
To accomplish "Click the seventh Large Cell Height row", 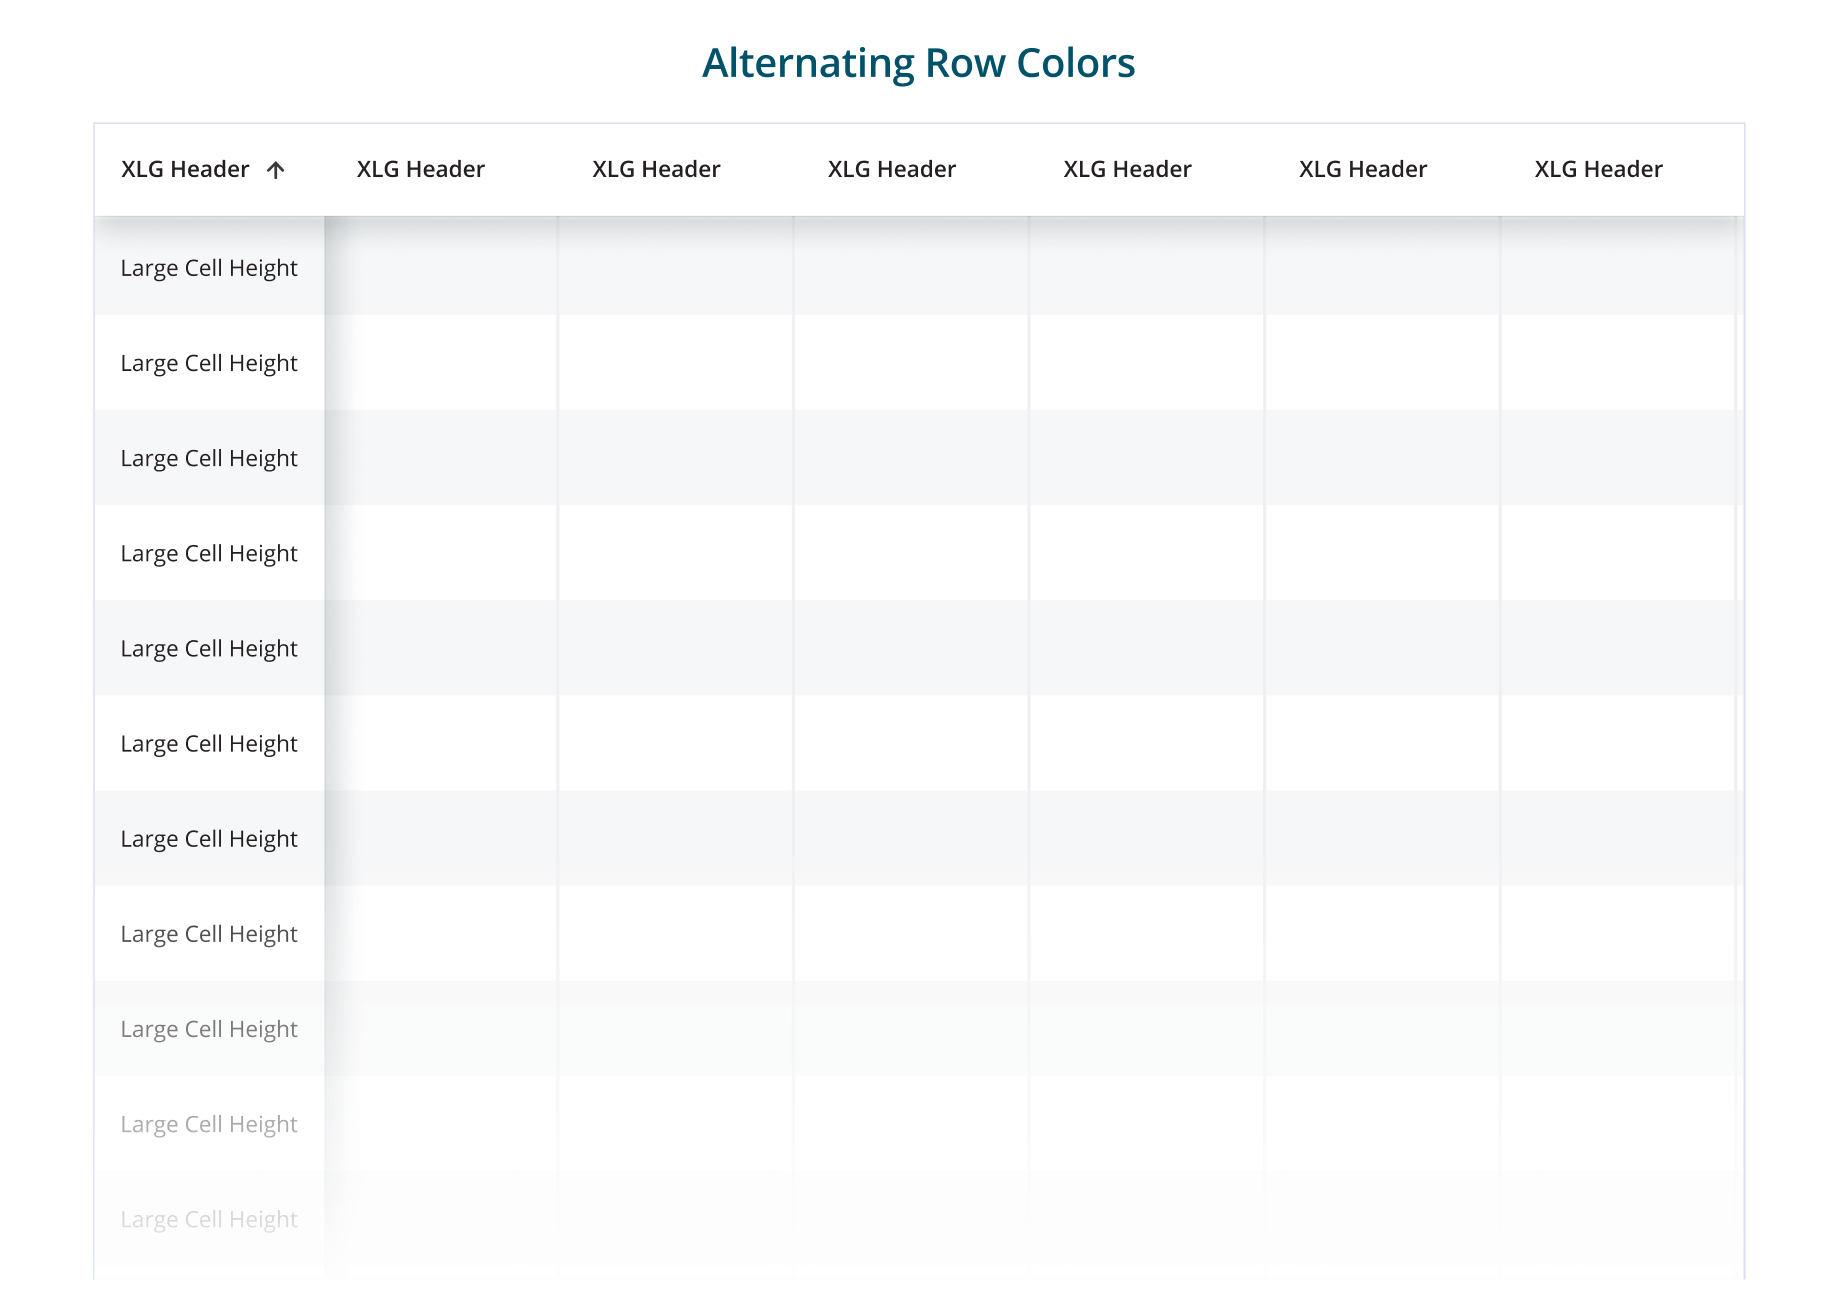I will [x=209, y=838].
